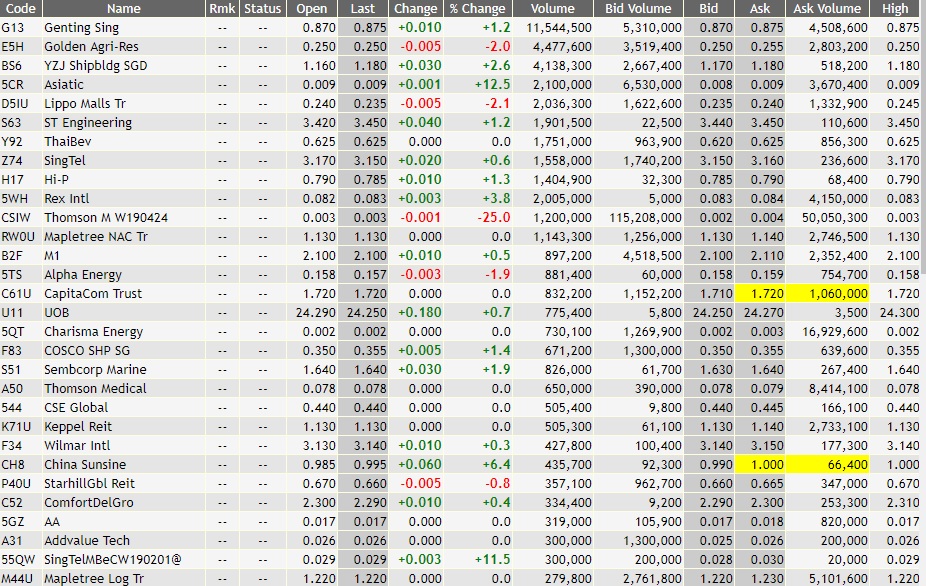Sort by the Code column header
The image size is (926, 586).
click(x=21, y=8)
